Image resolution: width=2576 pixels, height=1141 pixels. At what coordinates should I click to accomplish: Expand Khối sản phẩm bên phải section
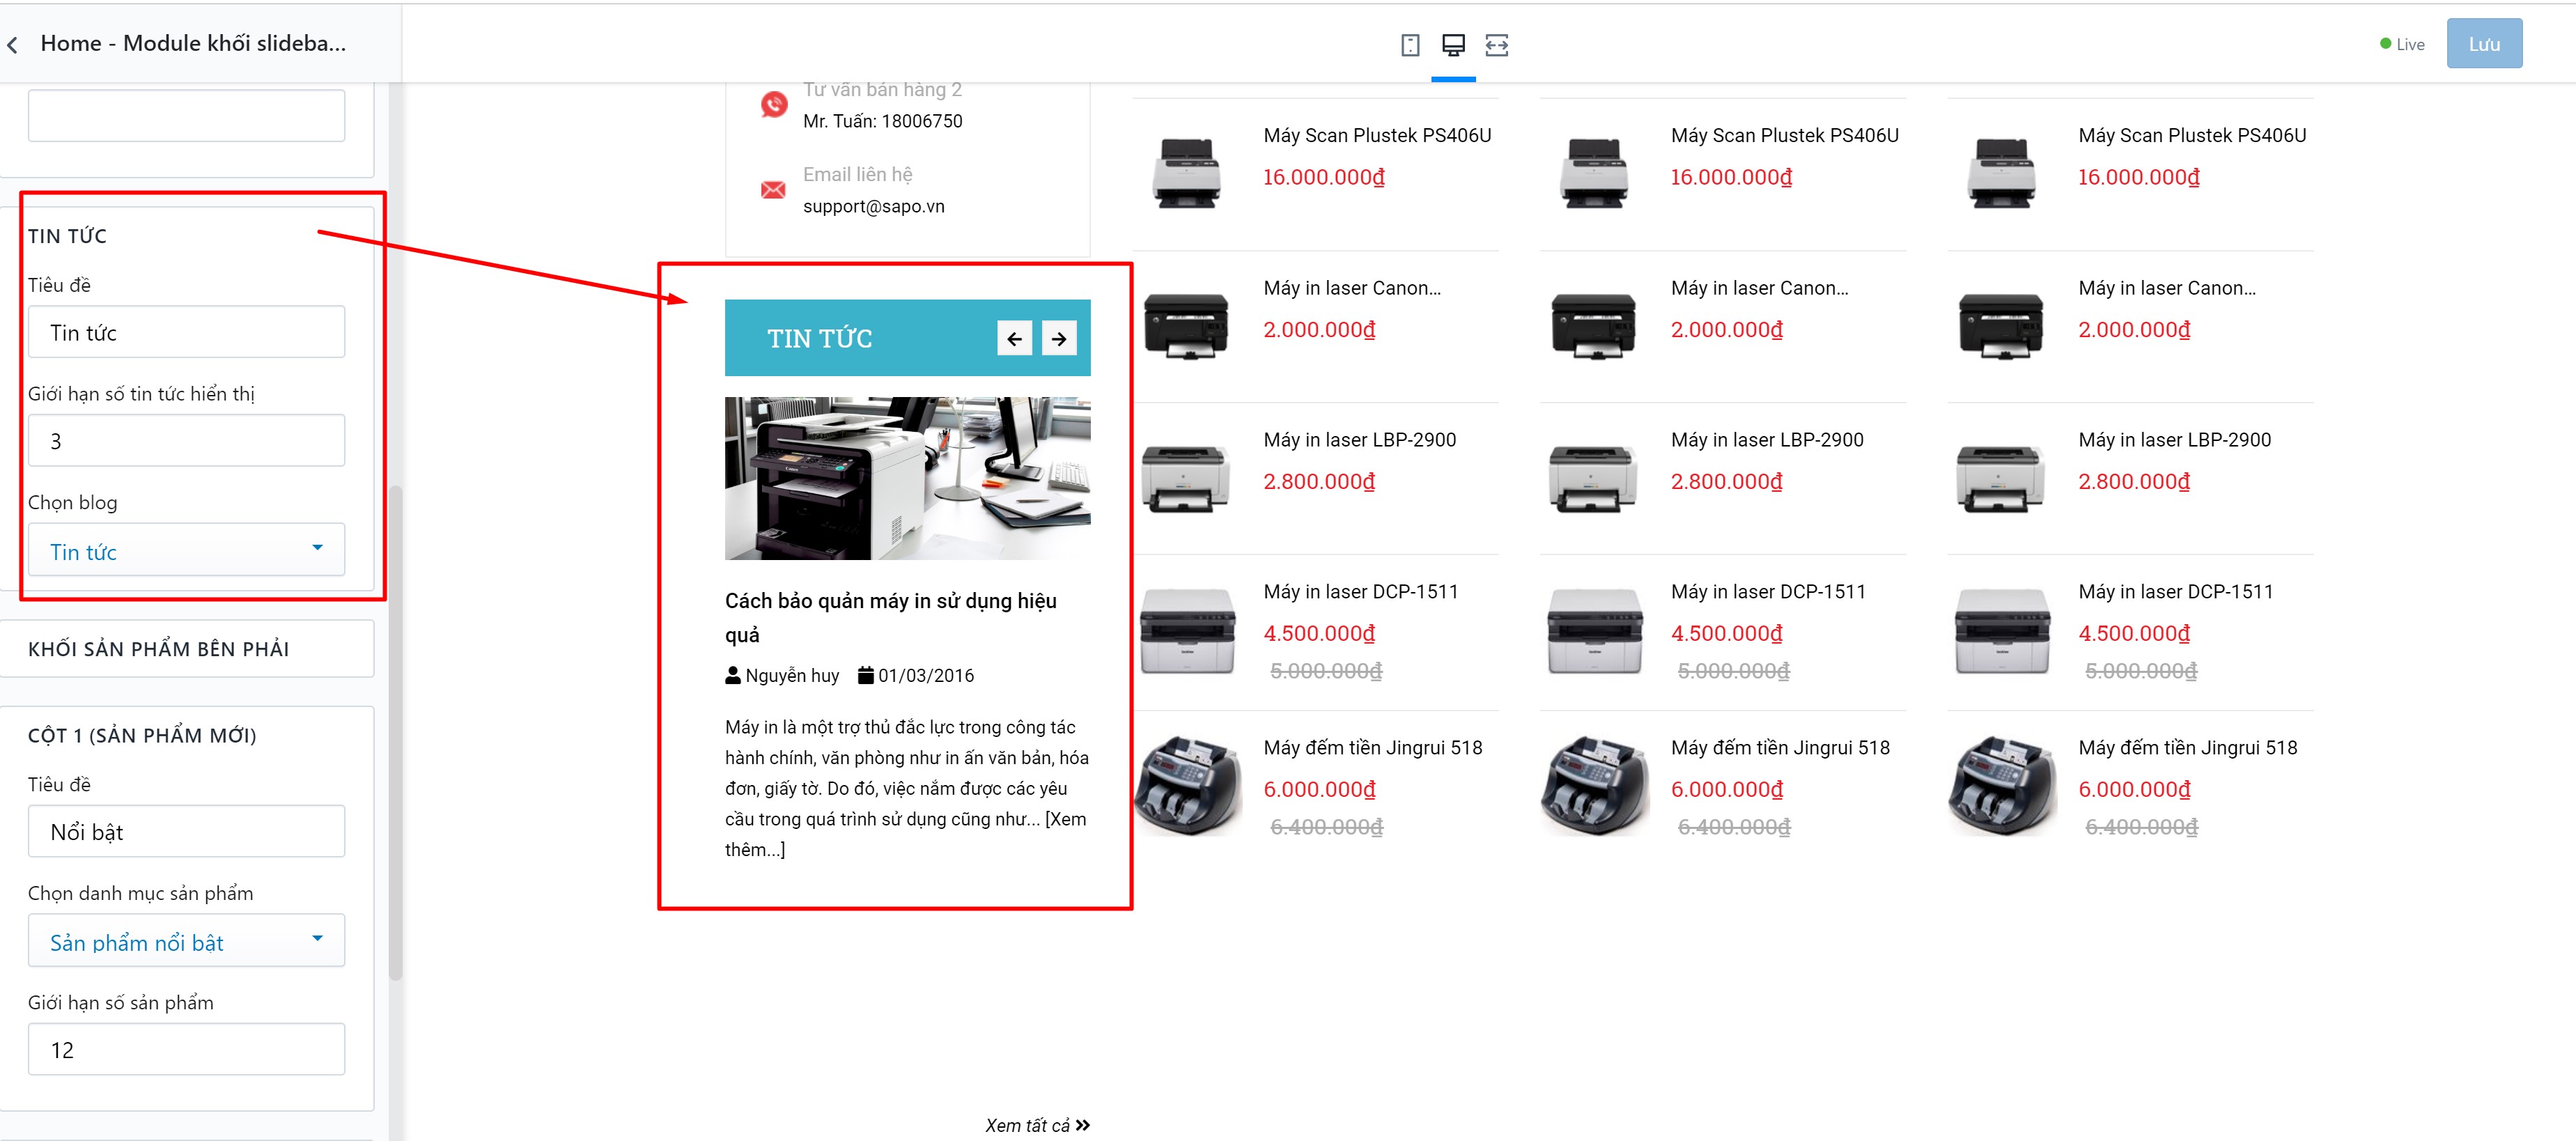186,649
